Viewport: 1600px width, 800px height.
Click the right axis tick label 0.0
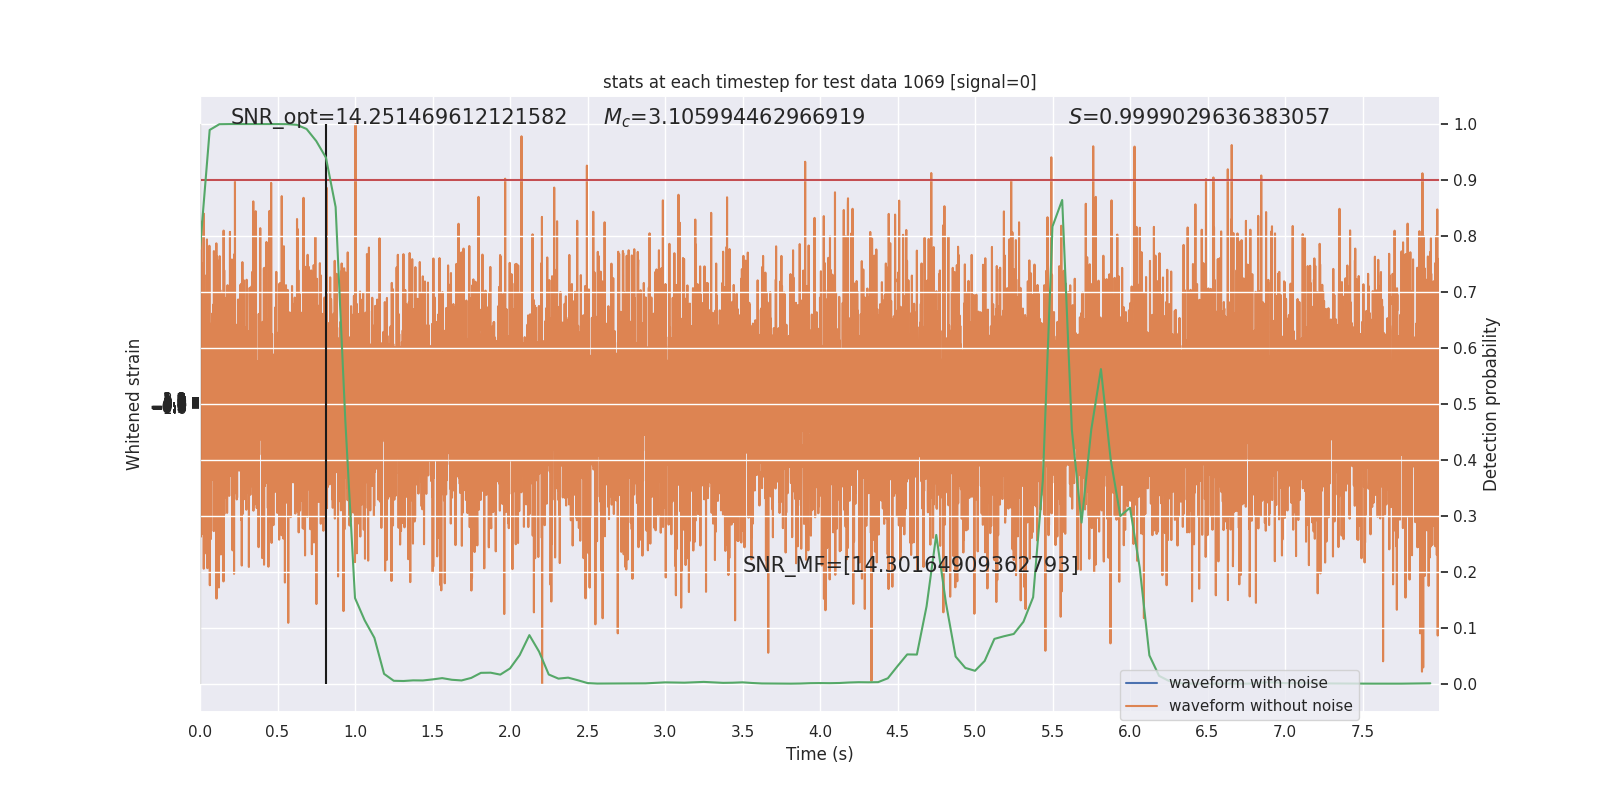point(1465,685)
